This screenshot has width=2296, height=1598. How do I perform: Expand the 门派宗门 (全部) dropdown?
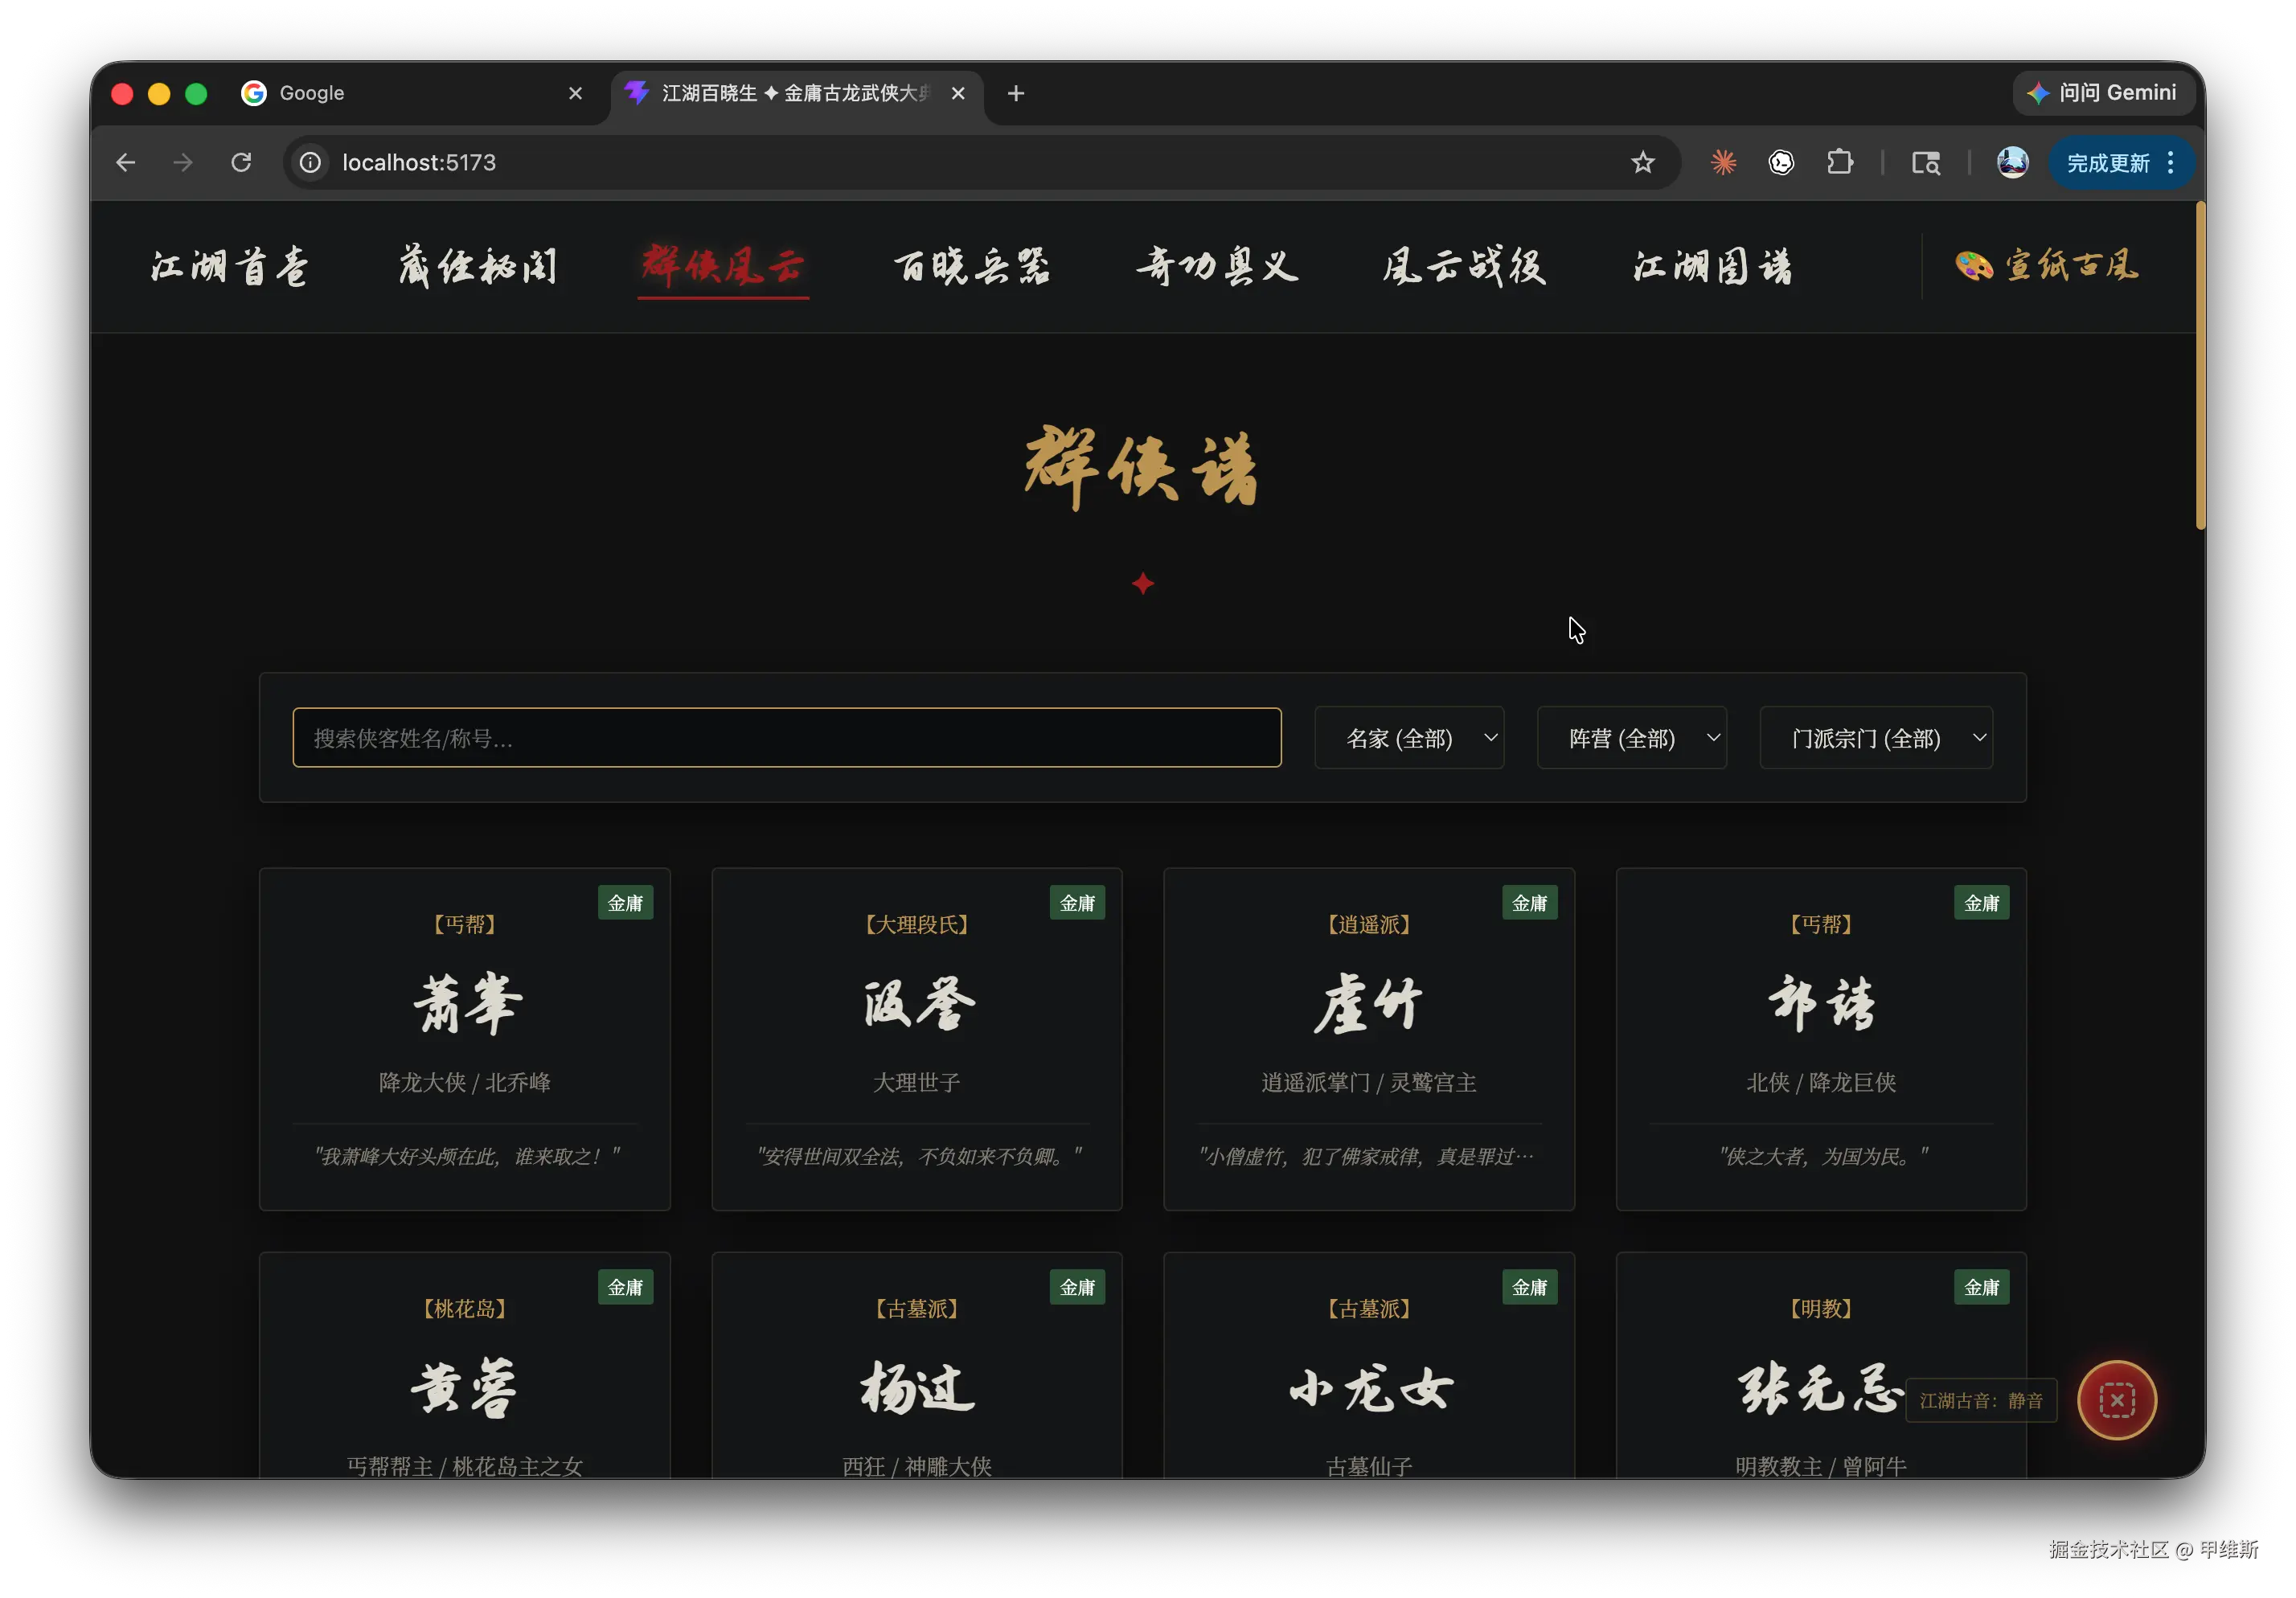coord(1876,738)
